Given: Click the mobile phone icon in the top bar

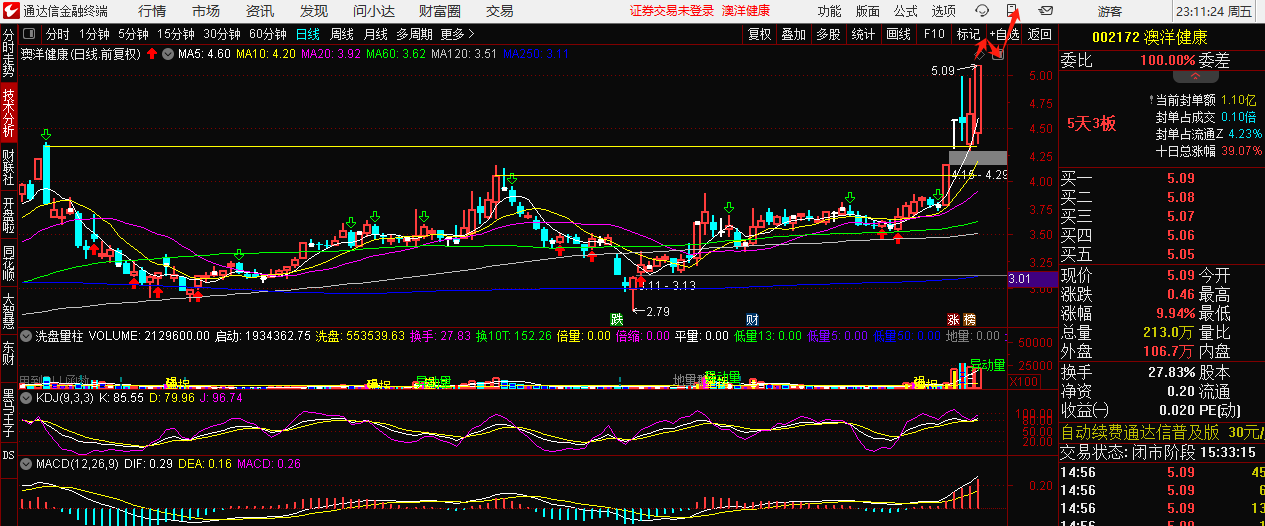Looking at the screenshot, I should (1012, 11).
